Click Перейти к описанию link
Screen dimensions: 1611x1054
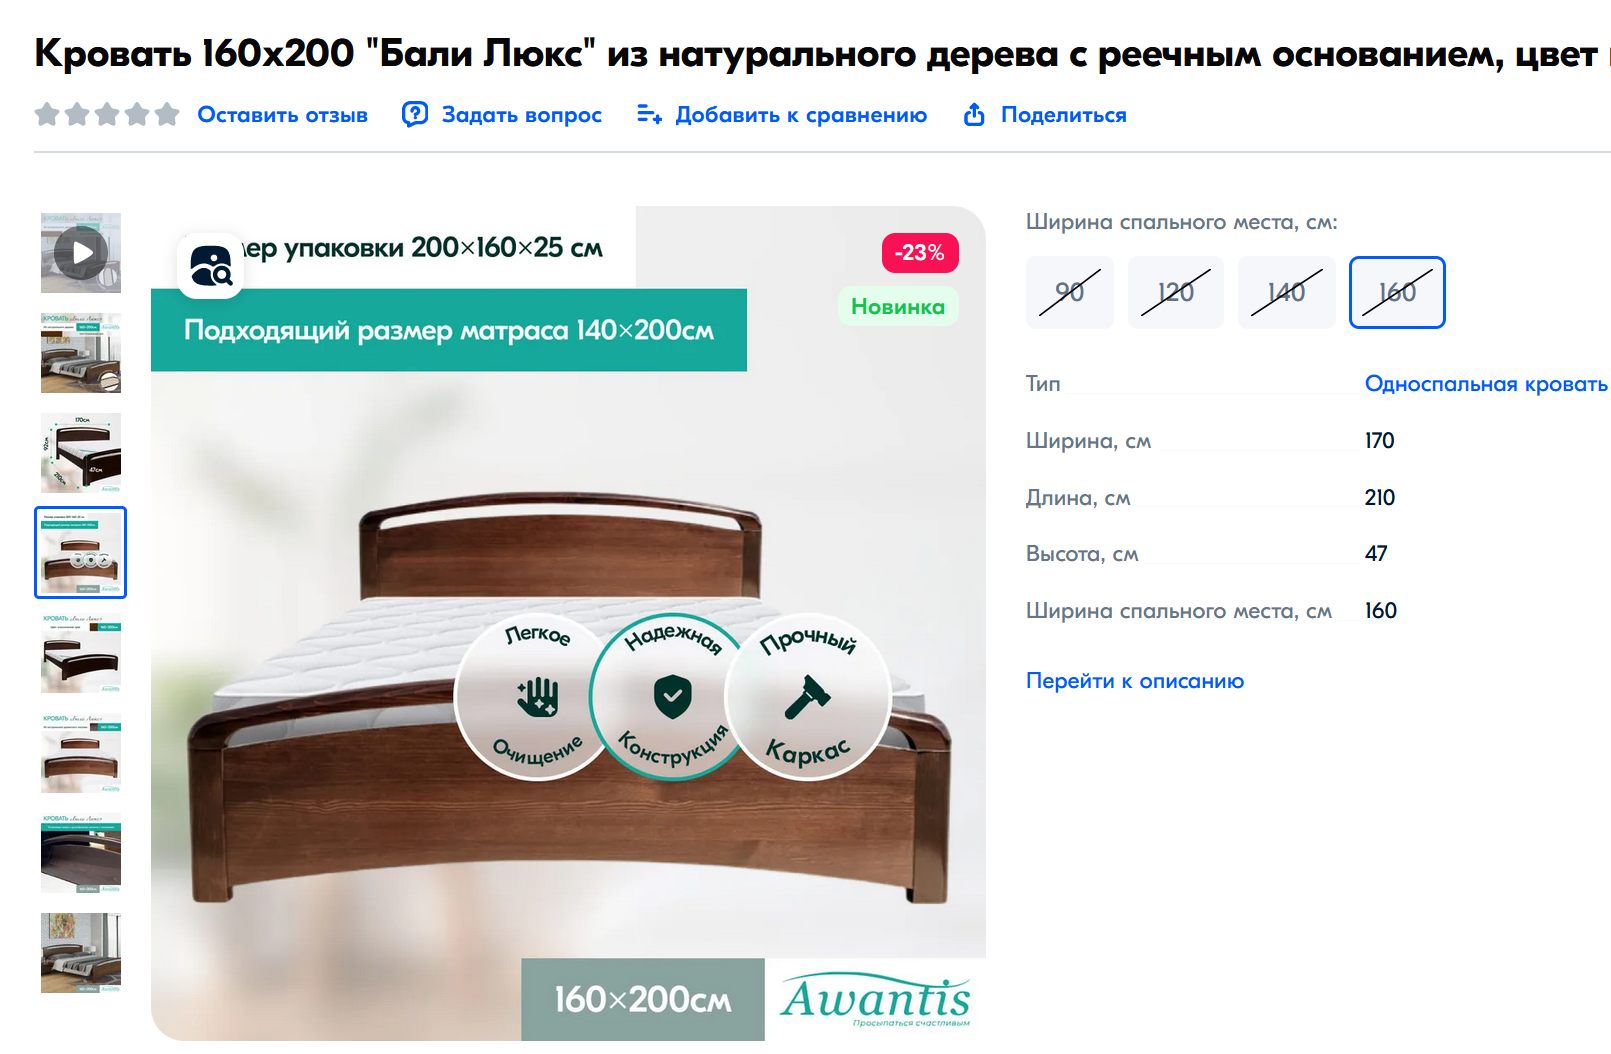[1135, 681]
